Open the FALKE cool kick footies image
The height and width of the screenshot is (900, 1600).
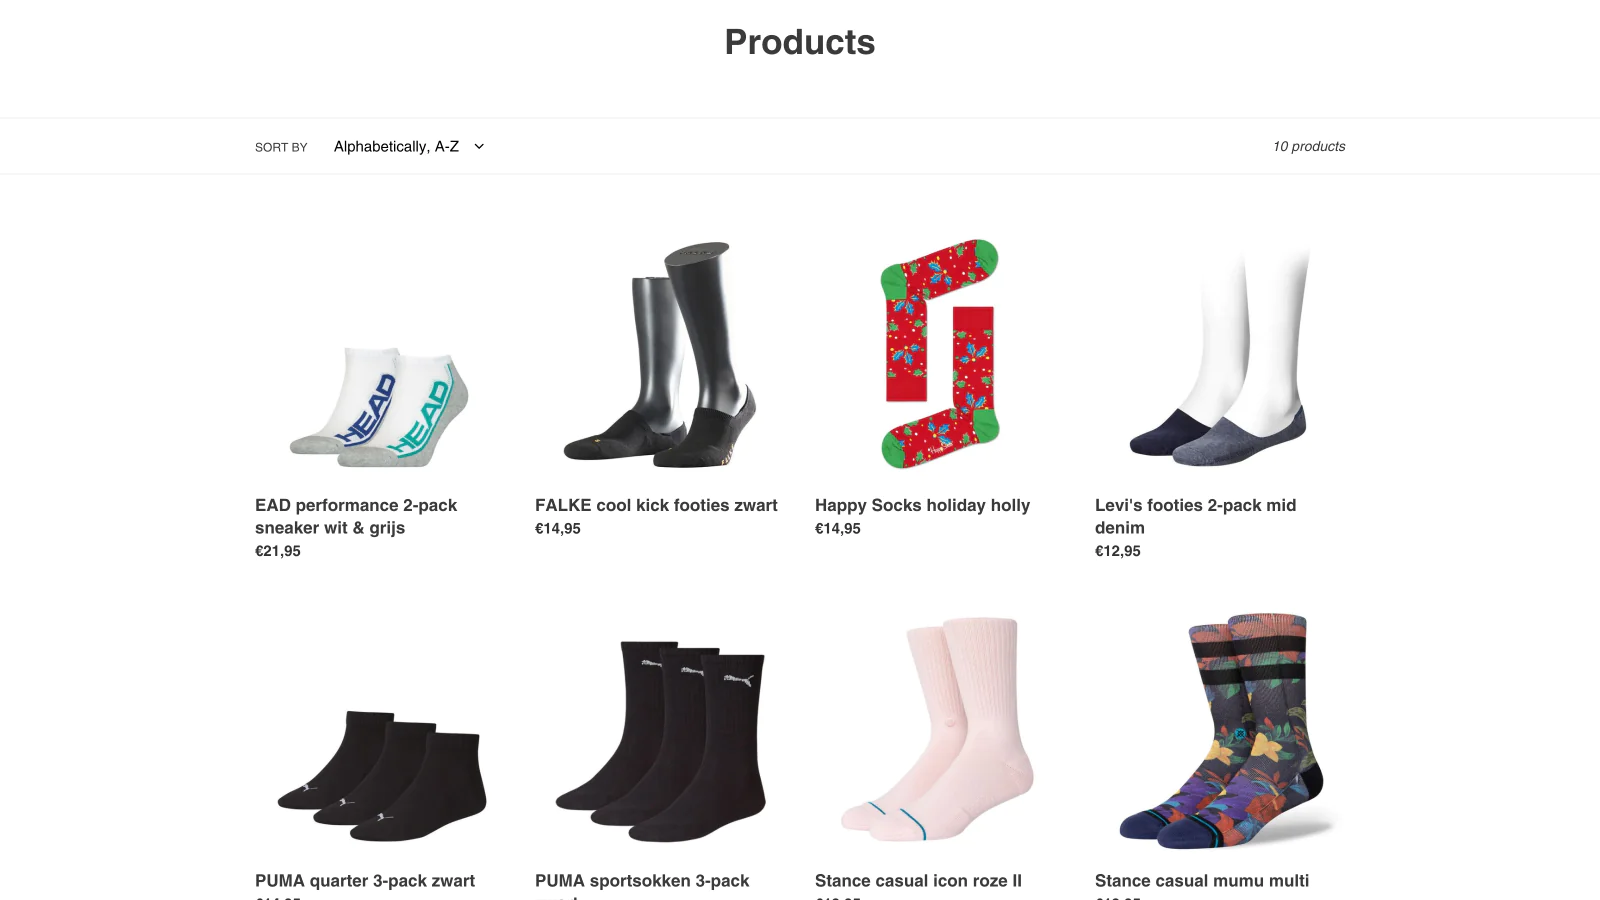coord(660,354)
